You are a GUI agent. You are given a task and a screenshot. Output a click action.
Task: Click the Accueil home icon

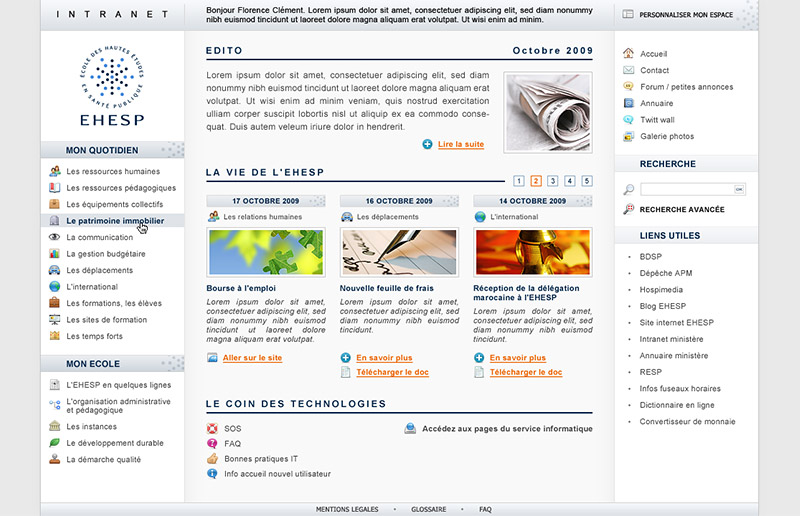point(628,53)
